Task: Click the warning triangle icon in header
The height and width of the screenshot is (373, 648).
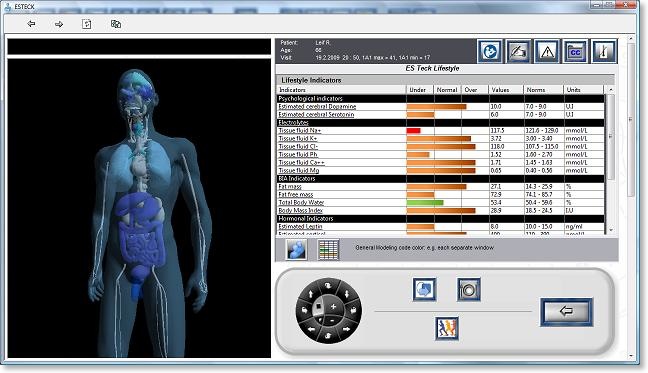Action: pyautogui.click(x=547, y=52)
